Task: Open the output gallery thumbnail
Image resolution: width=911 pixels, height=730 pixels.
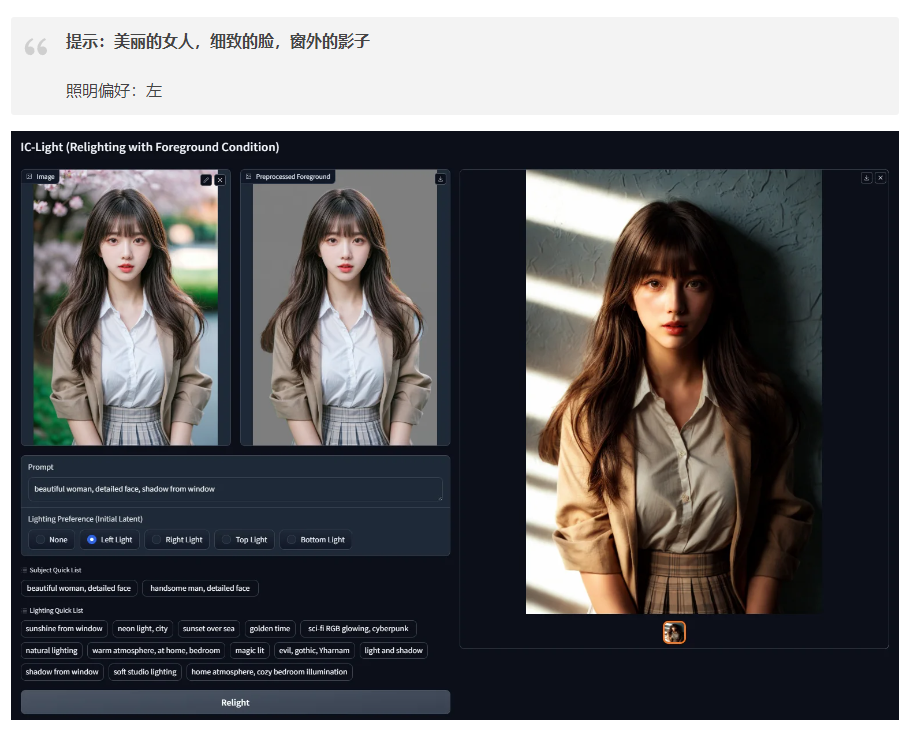Action: click(x=674, y=633)
